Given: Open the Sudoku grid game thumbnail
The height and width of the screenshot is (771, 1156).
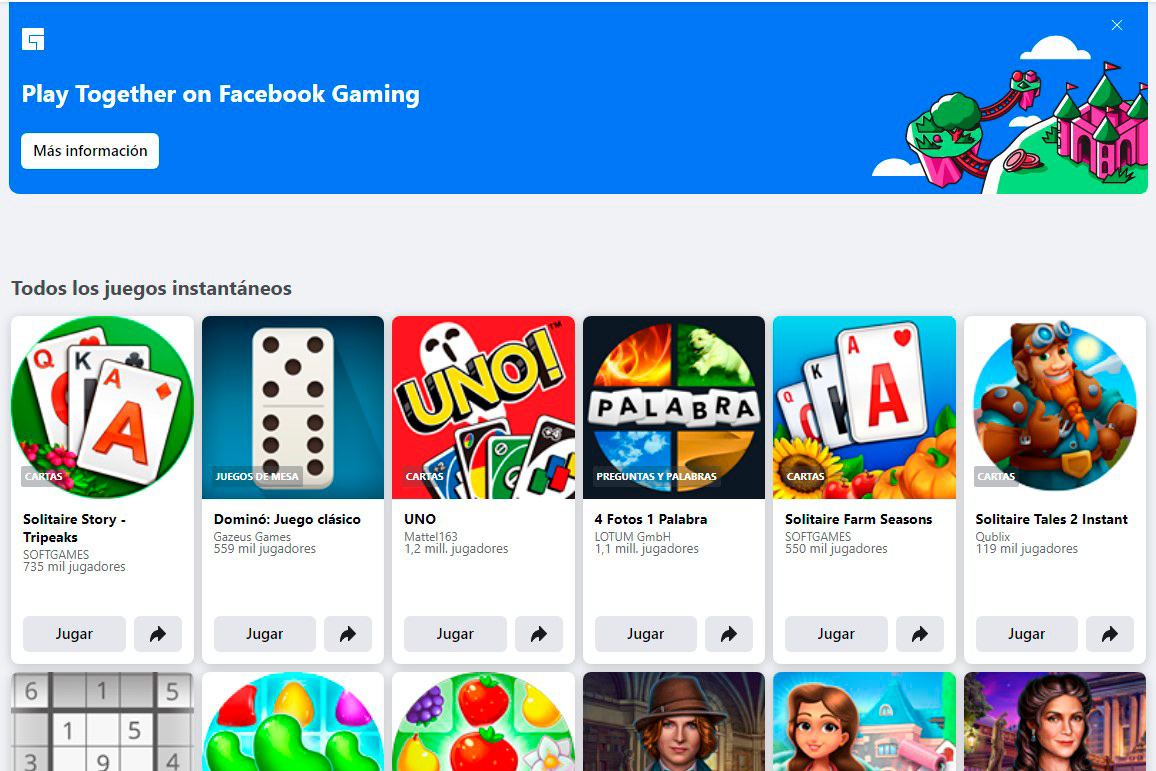Looking at the screenshot, I should point(102,722).
